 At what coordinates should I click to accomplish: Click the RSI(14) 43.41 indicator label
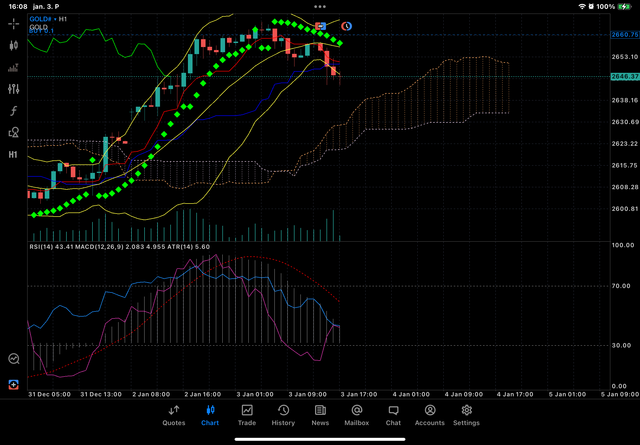click(51, 247)
